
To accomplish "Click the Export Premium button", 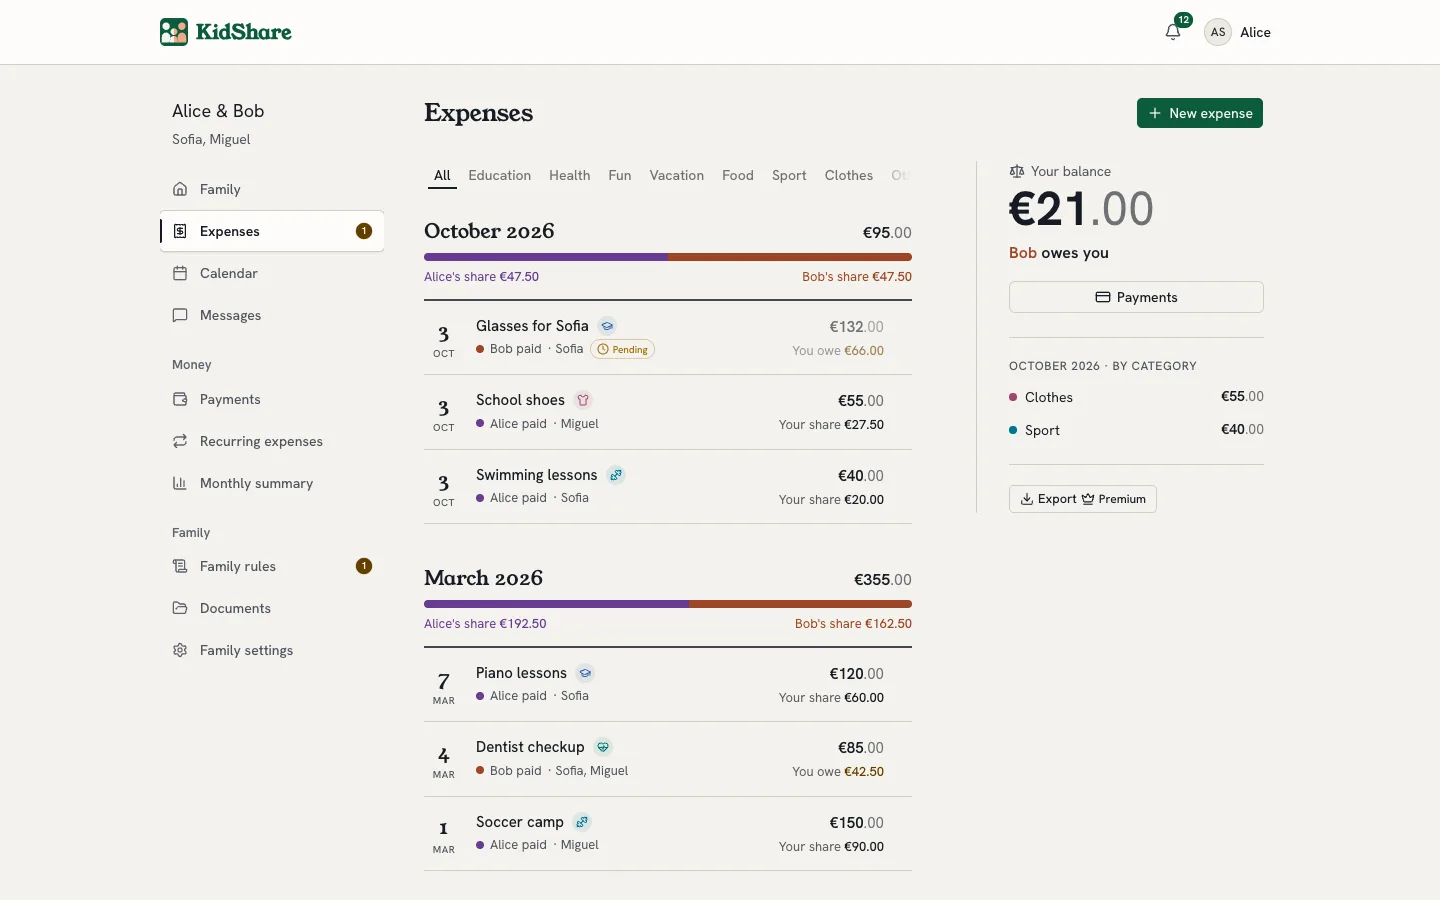I will point(1083,499).
